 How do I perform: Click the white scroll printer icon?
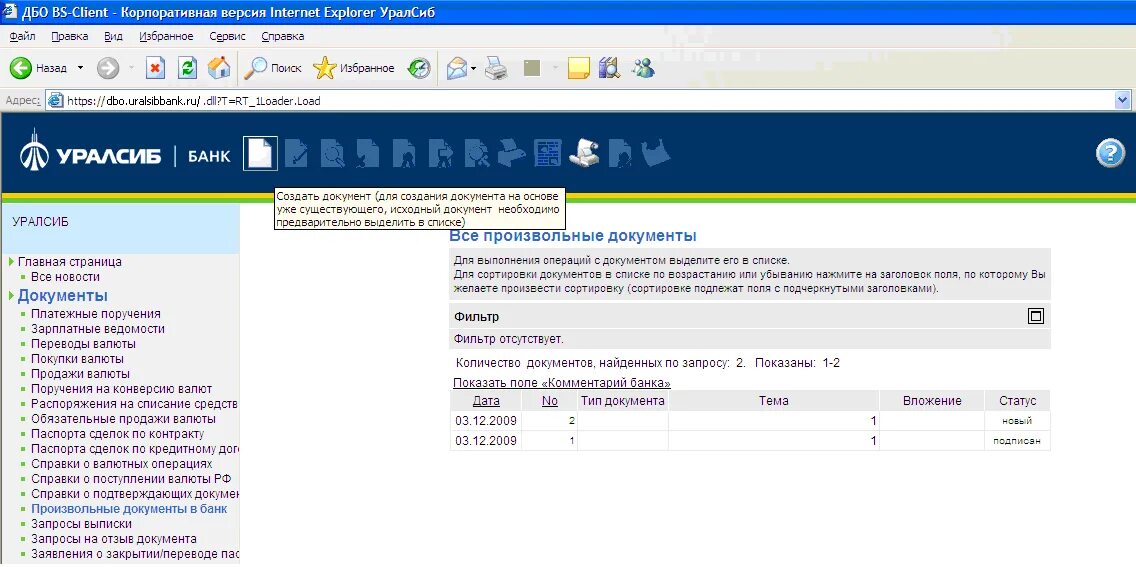click(584, 153)
